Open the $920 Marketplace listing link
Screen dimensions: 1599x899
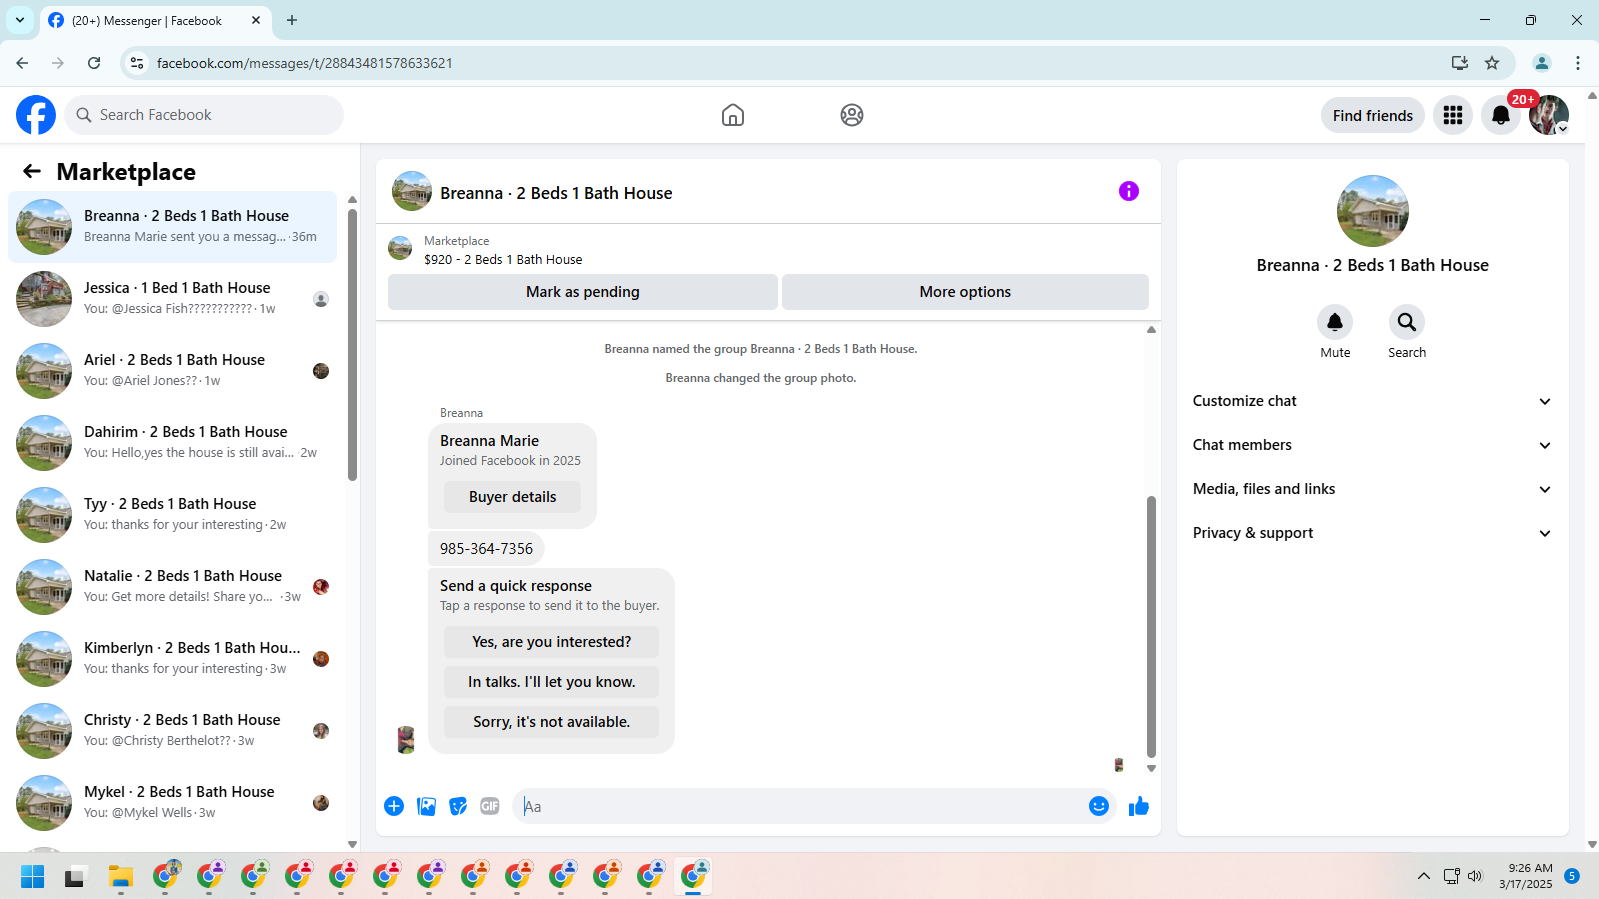point(503,259)
